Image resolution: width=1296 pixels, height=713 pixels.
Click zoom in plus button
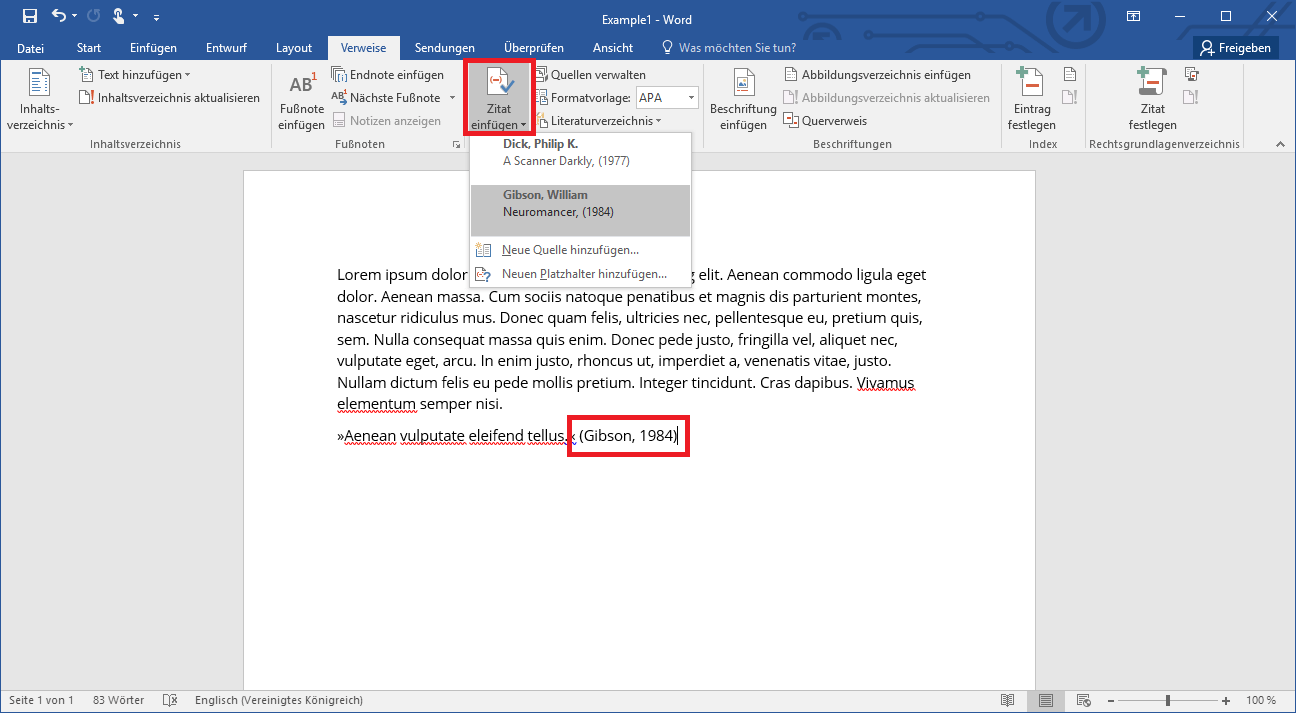1226,700
